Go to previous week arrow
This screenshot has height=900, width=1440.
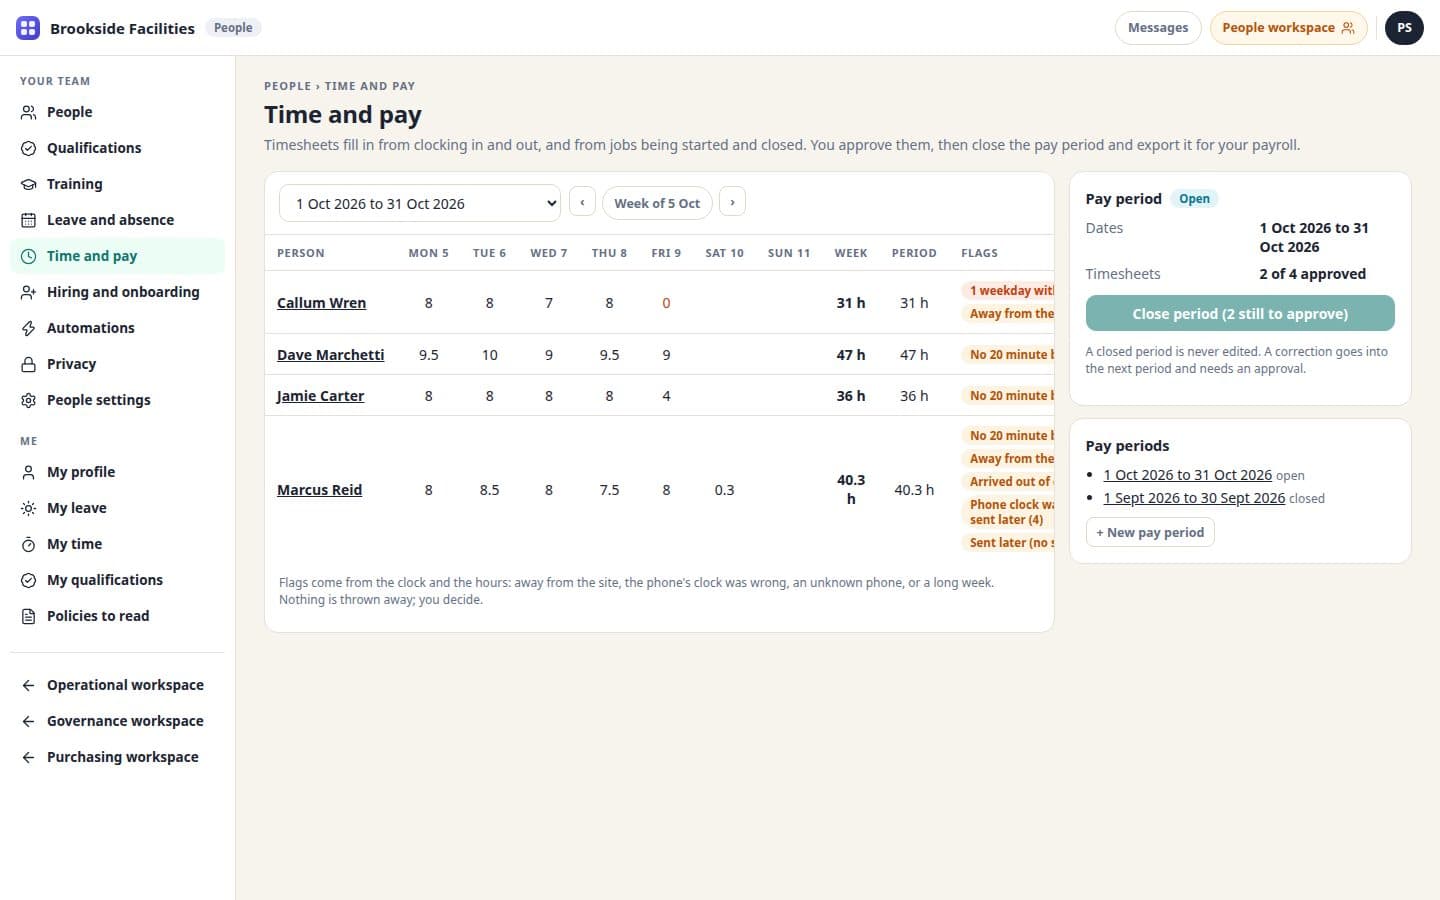coord(582,202)
